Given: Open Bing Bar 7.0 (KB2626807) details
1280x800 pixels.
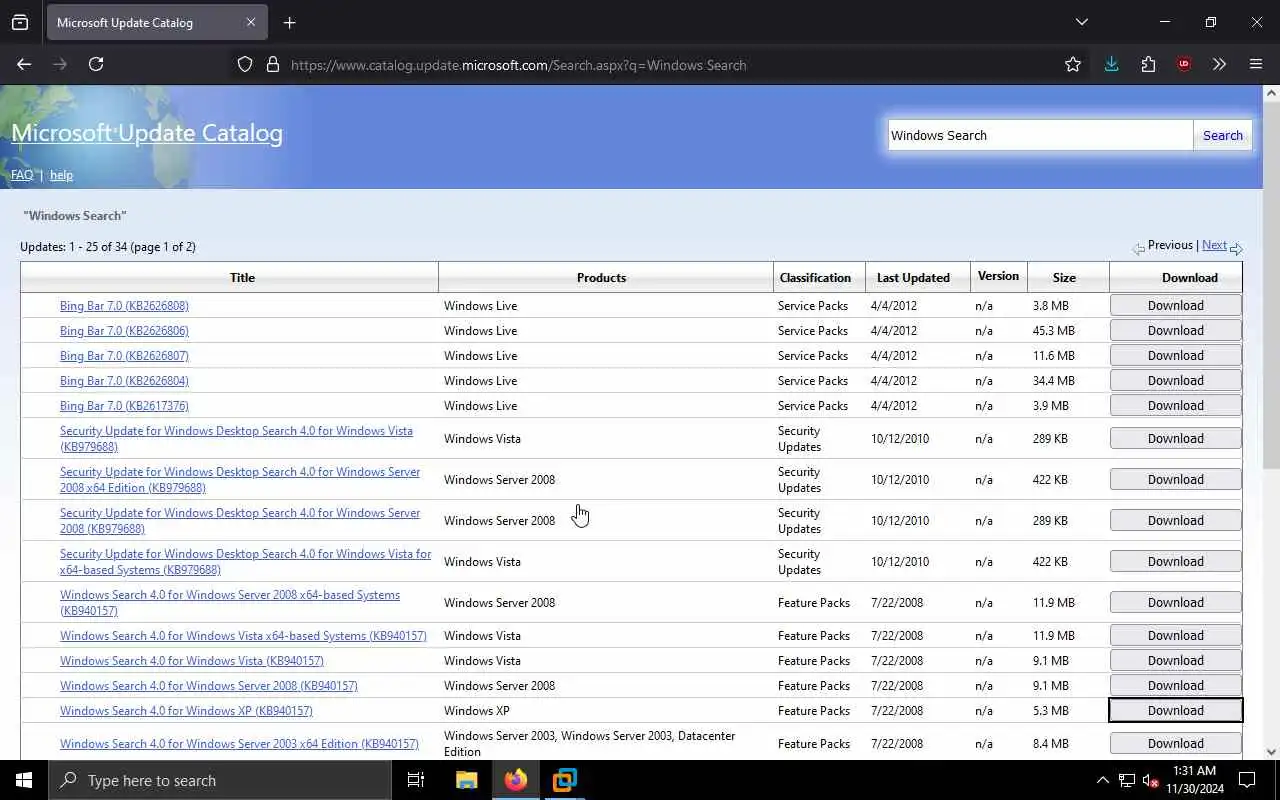Looking at the screenshot, I should pos(124,356).
